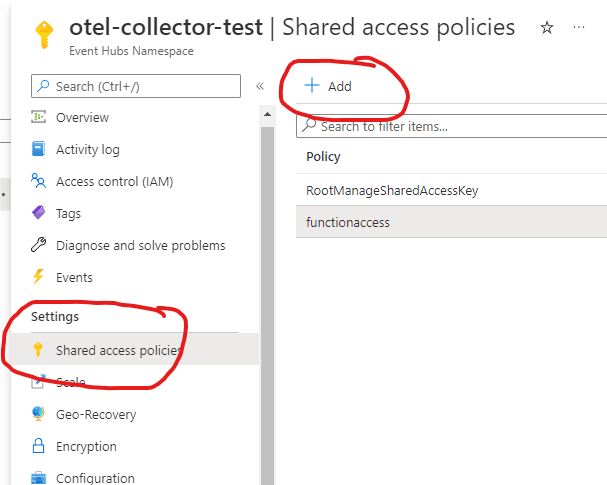Image resolution: width=607 pixels, height=485 pixels.
Task: Open the Configuration menu item
Action: [x=96, y=478]
